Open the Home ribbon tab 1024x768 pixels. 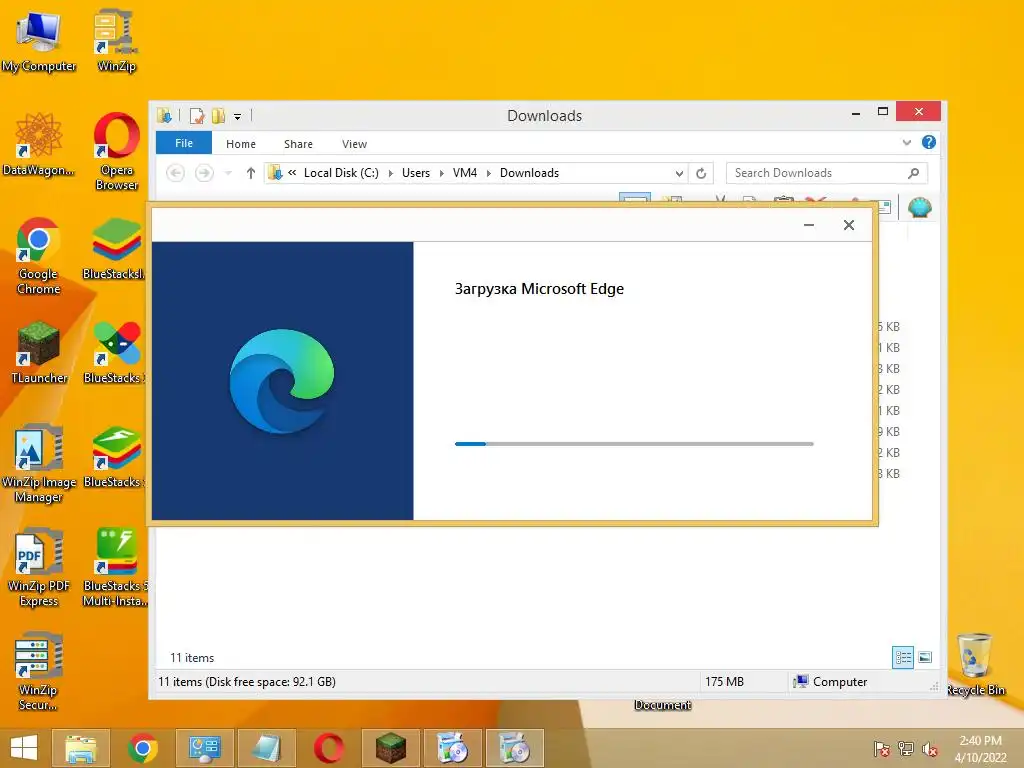pos(241,144)
